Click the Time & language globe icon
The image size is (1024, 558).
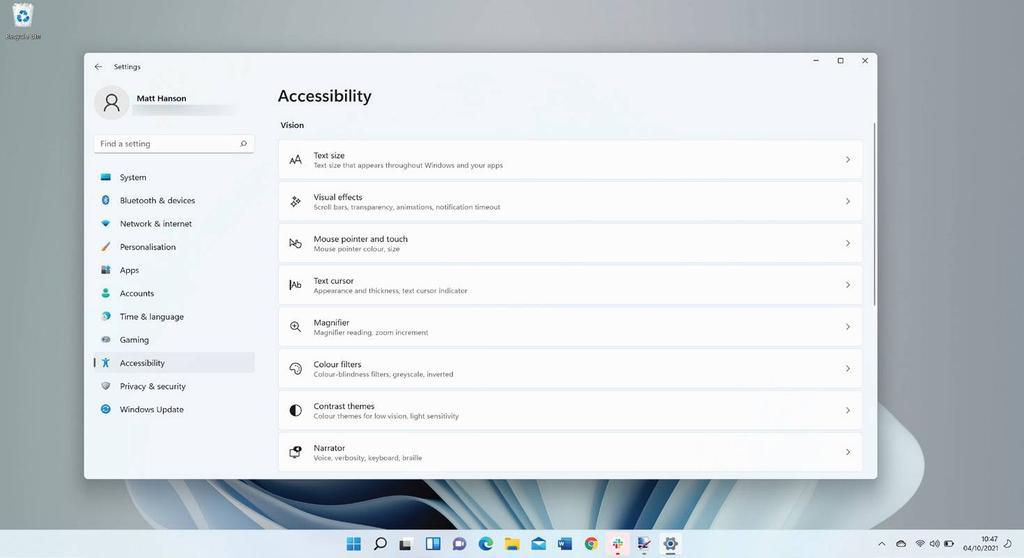[106, 316]
